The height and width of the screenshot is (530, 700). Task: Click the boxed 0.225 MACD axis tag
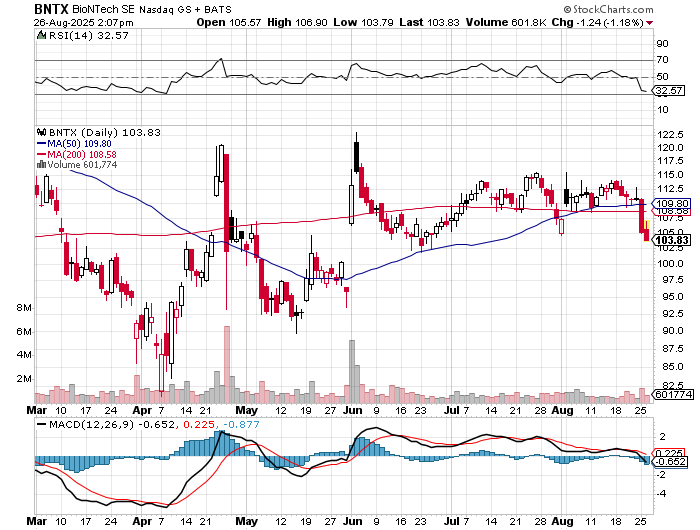[670, 453]
